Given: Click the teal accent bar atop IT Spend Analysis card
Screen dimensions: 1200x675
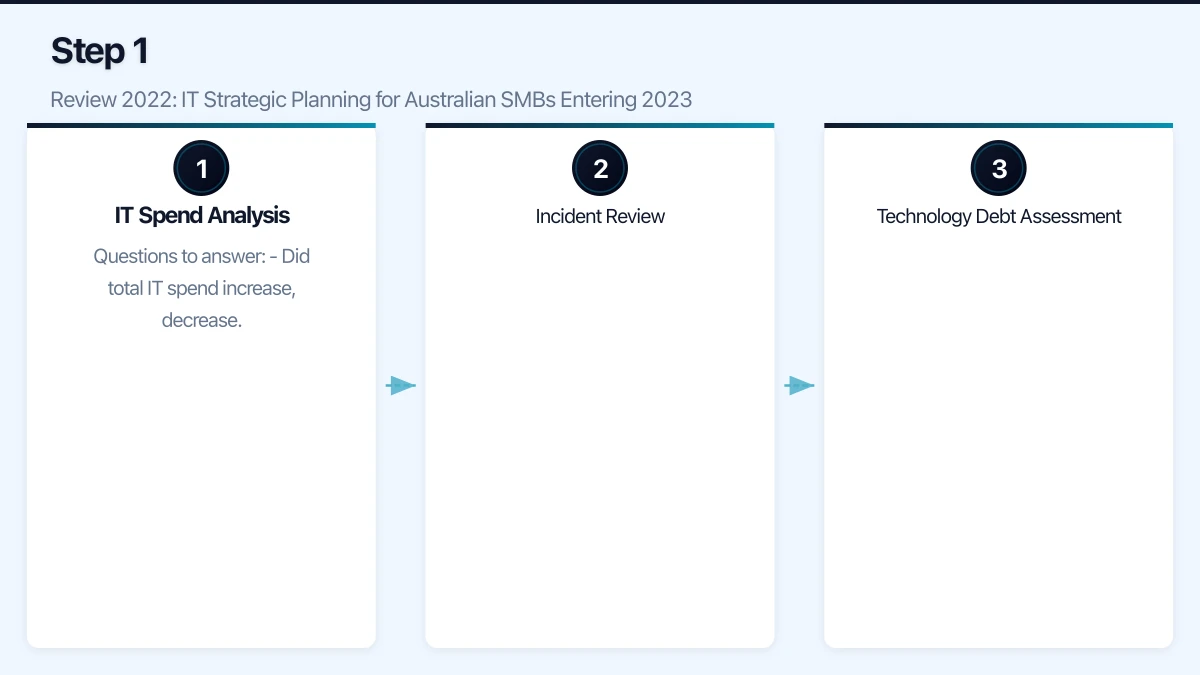Looking at the screenshot, I should coord(201,125).
